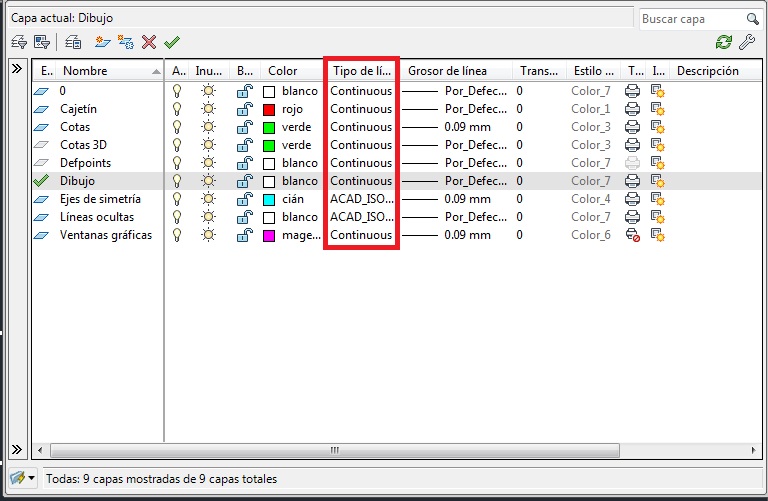Freeze Cotas 3D layer sun icon
Image resolution: width=768 pixels, height=501 pixels.
coord(209,145)
